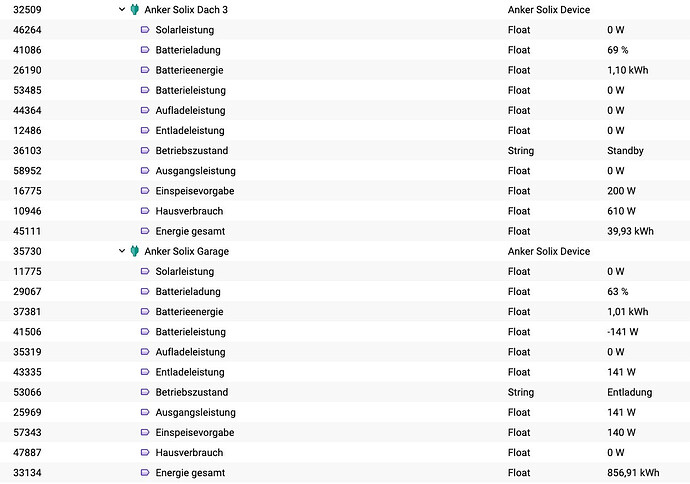This screenshot has height=484, width=690.
Task: Collapse the Anker Solix Garage node
Action: coord(122,251)
